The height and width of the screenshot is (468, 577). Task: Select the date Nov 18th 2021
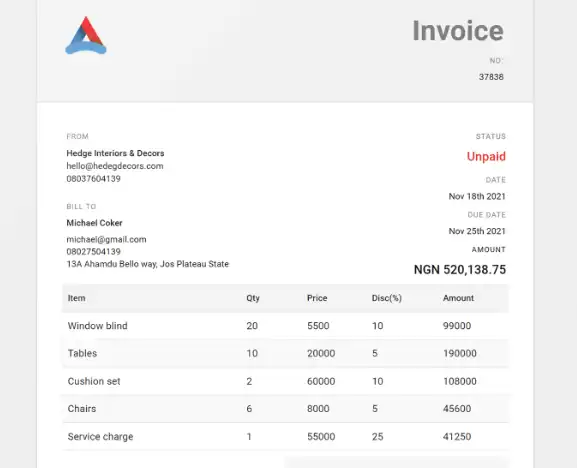tap(477, 196)
